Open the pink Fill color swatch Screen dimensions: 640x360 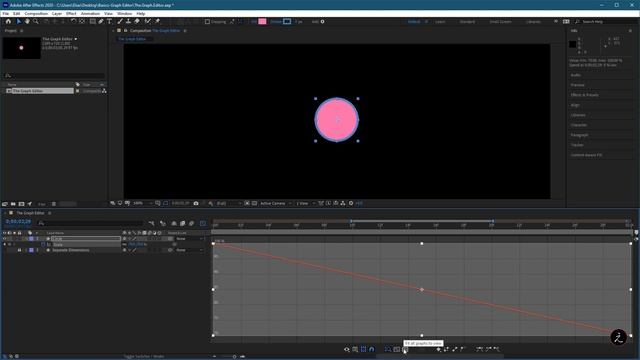[x=262, y=21]
